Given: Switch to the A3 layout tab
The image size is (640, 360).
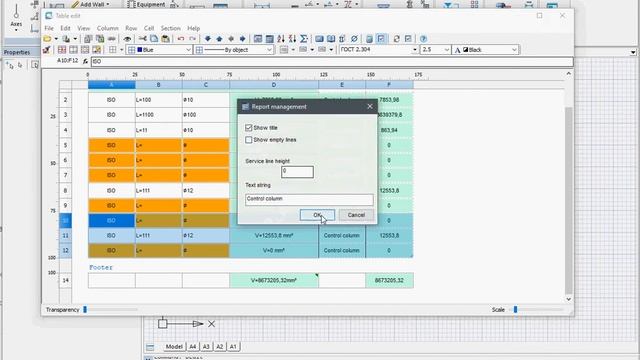Looking at the screenshot, I should pos(206,347).
